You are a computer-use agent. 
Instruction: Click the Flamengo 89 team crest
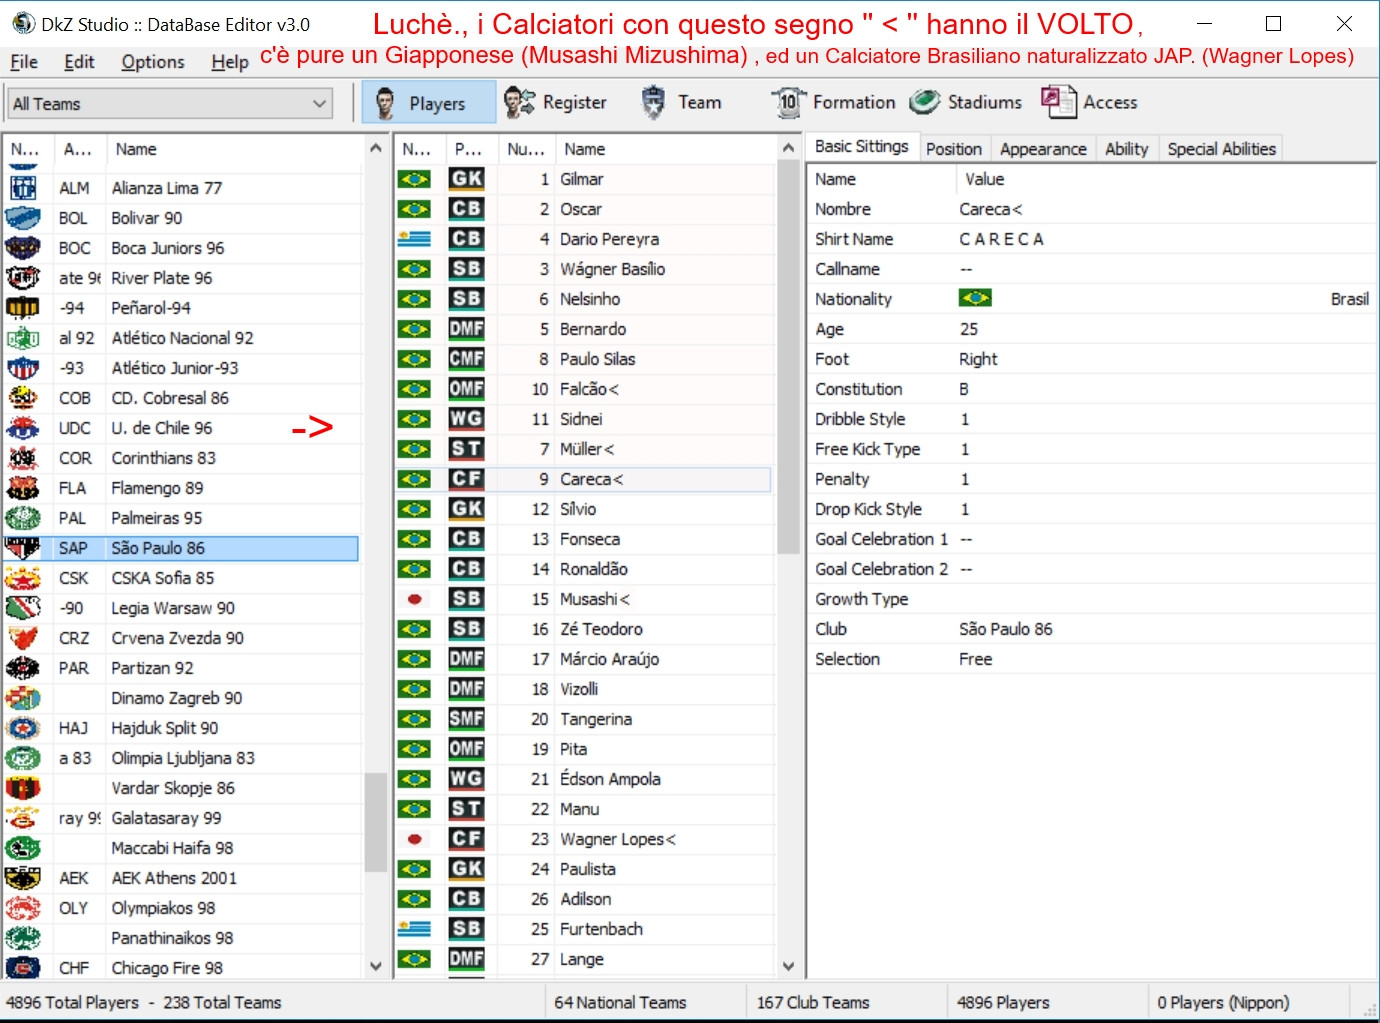tap(23, 488)
